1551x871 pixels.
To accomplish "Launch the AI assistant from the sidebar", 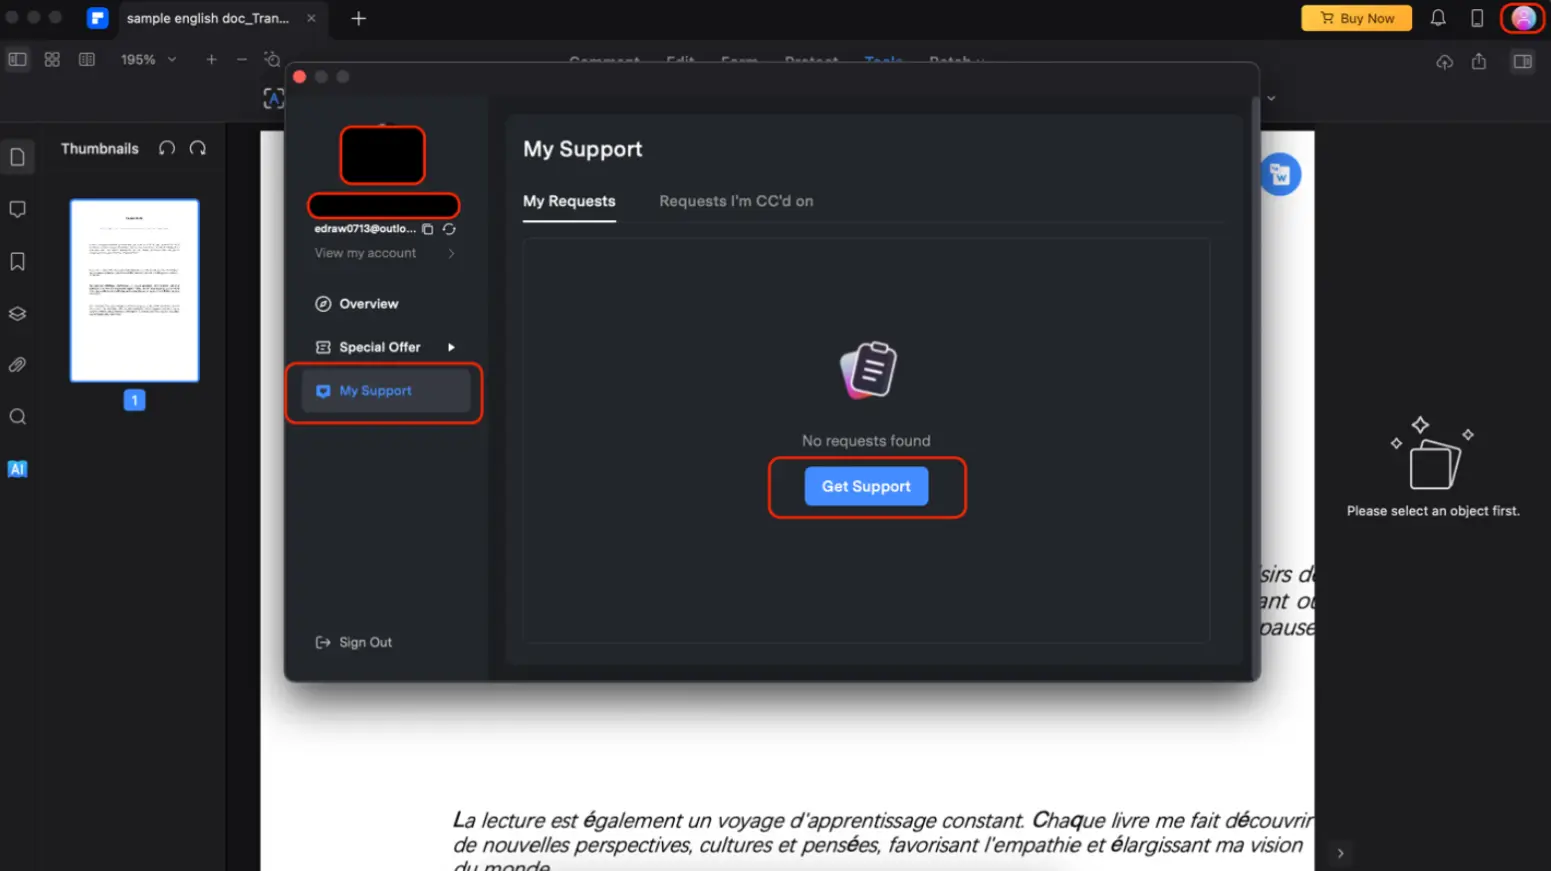I will 17,468.
